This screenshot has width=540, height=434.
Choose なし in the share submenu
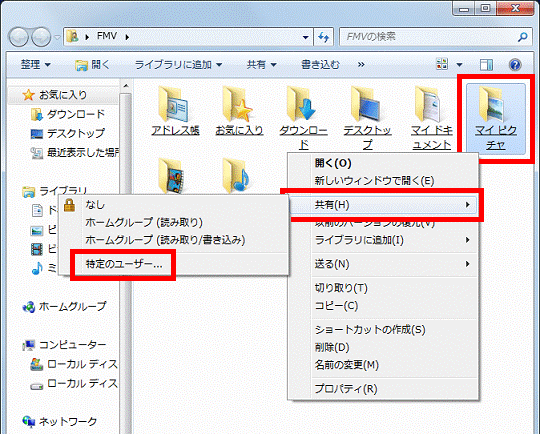pos(174,205)
